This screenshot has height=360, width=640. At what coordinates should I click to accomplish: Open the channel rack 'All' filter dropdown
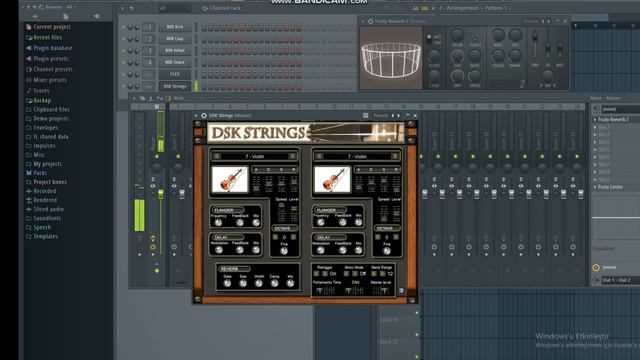point(174,8)
